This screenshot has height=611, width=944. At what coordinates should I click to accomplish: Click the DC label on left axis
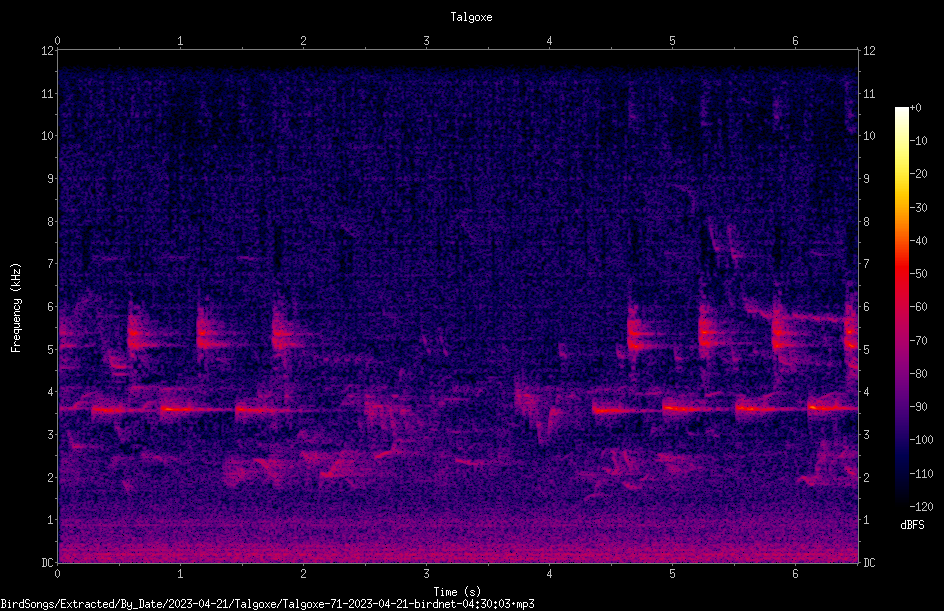pos(48,563)
